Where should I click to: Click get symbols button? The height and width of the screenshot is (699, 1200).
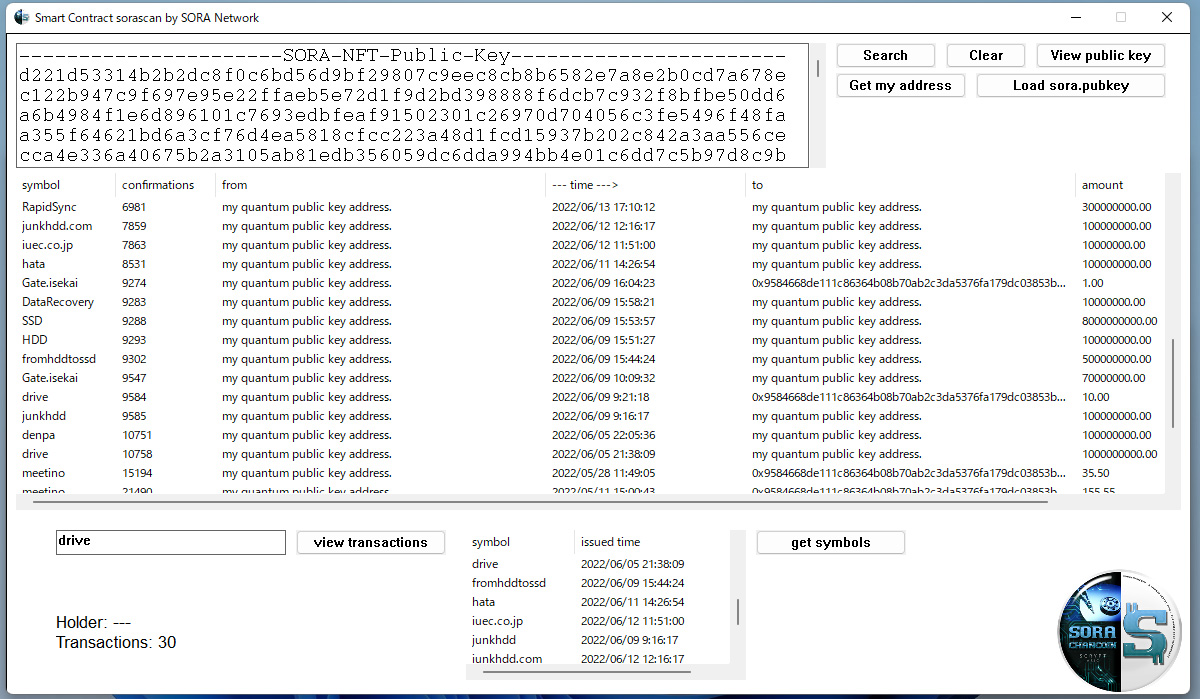[830, 542]
